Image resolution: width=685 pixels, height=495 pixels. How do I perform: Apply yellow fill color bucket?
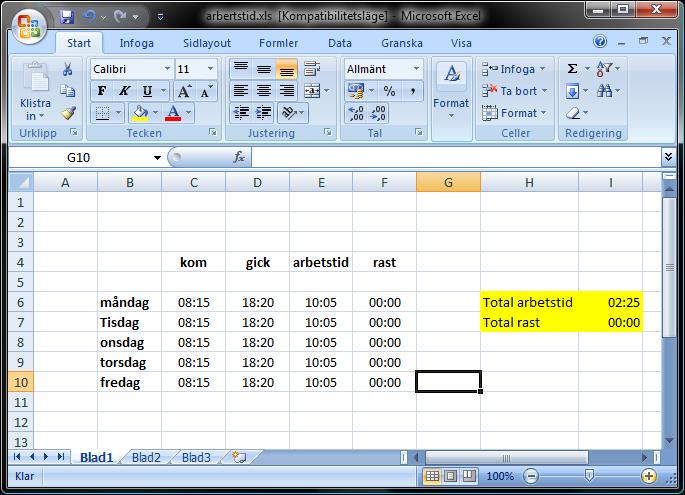pyautogui.click(x=140, y=113)
